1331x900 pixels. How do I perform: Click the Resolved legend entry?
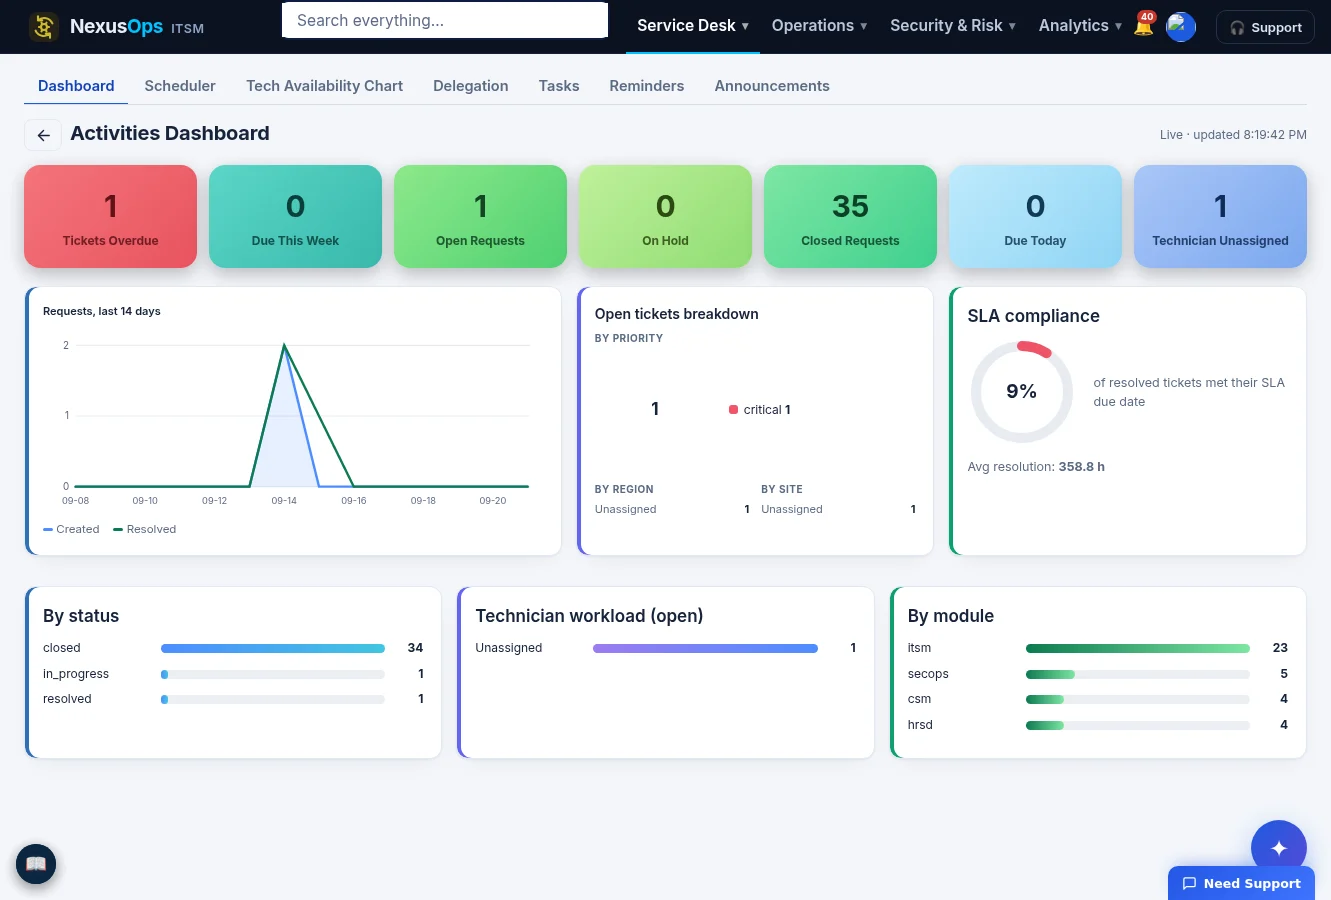tap(145, 529)
